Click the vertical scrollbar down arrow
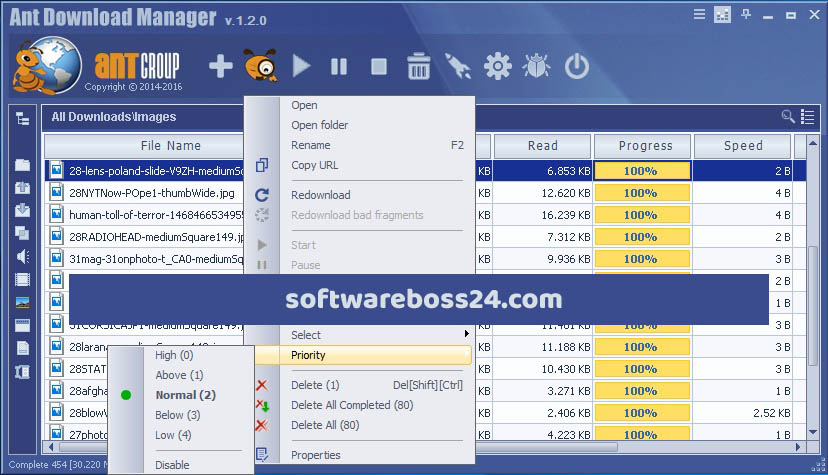828x475 pixels. (x=813, y=432)
